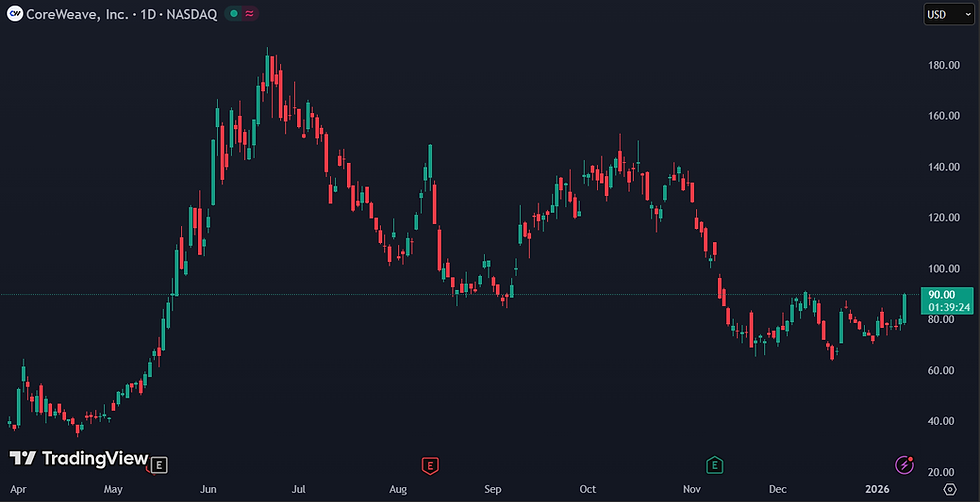
Task: Click the 160.00 price axis label
Action: point(944,116)
